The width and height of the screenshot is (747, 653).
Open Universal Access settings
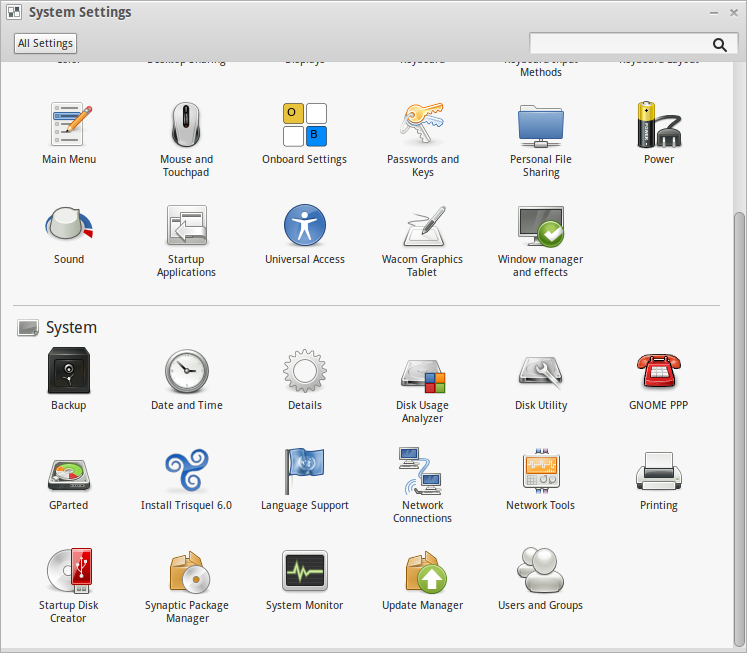pyautogui.click(x=305, y=227)
